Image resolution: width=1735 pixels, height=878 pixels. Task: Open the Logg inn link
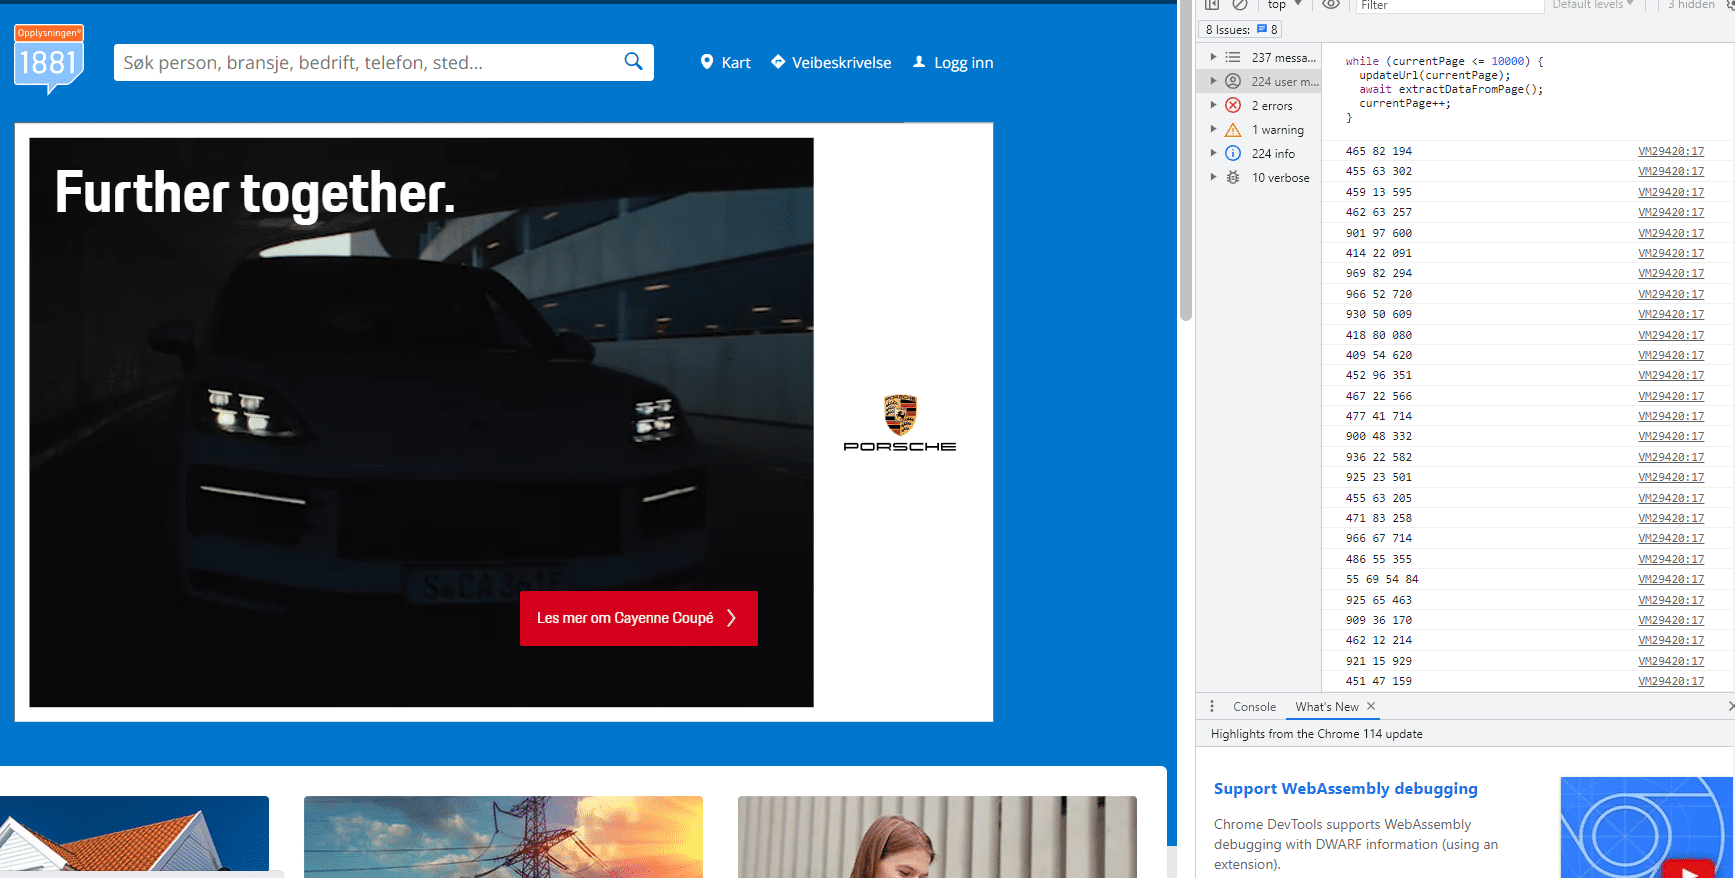tap(953, 62)
